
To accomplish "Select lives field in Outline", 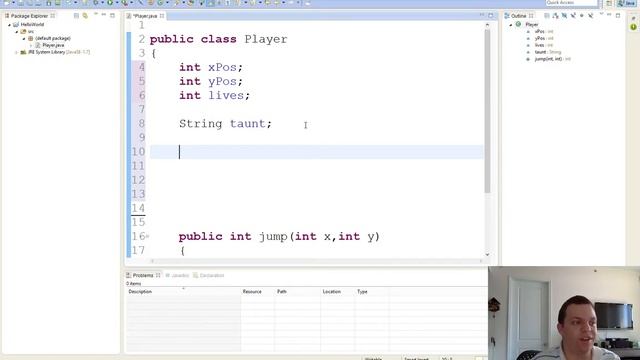I will tap(544, 45).
